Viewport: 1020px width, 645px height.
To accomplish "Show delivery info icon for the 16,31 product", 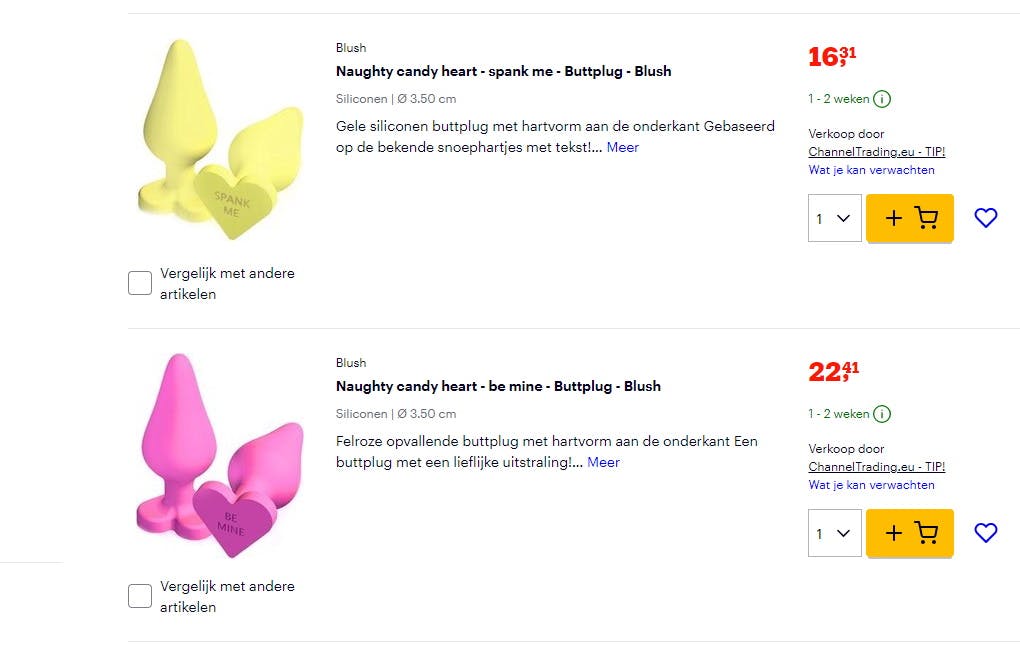I will pyautogui.click(x=882, y=99).
